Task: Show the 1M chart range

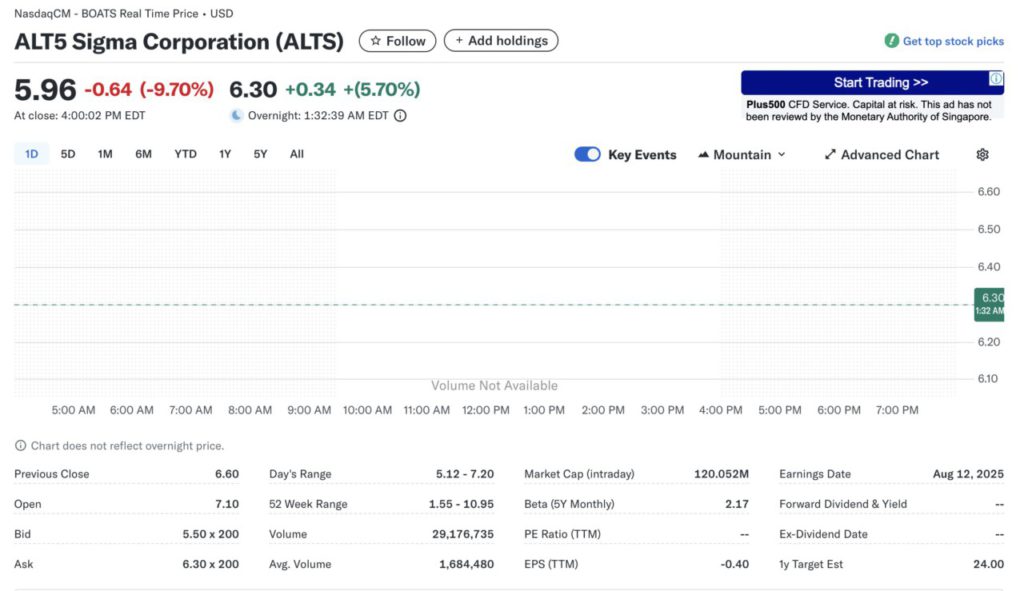Action: tap(105, 154)
